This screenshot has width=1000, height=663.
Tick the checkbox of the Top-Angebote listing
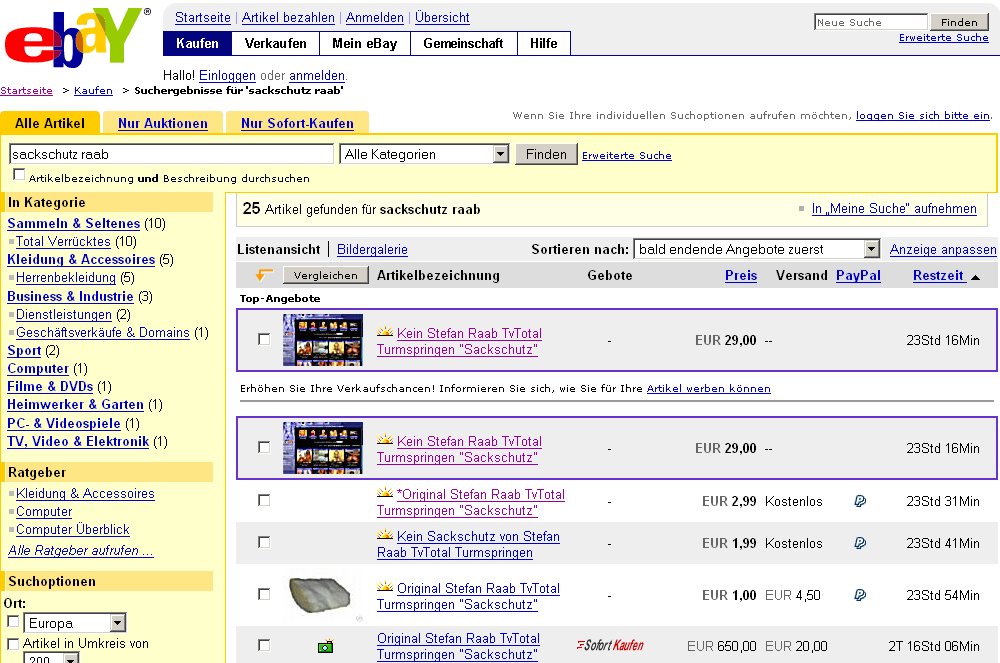pos(264,339)
